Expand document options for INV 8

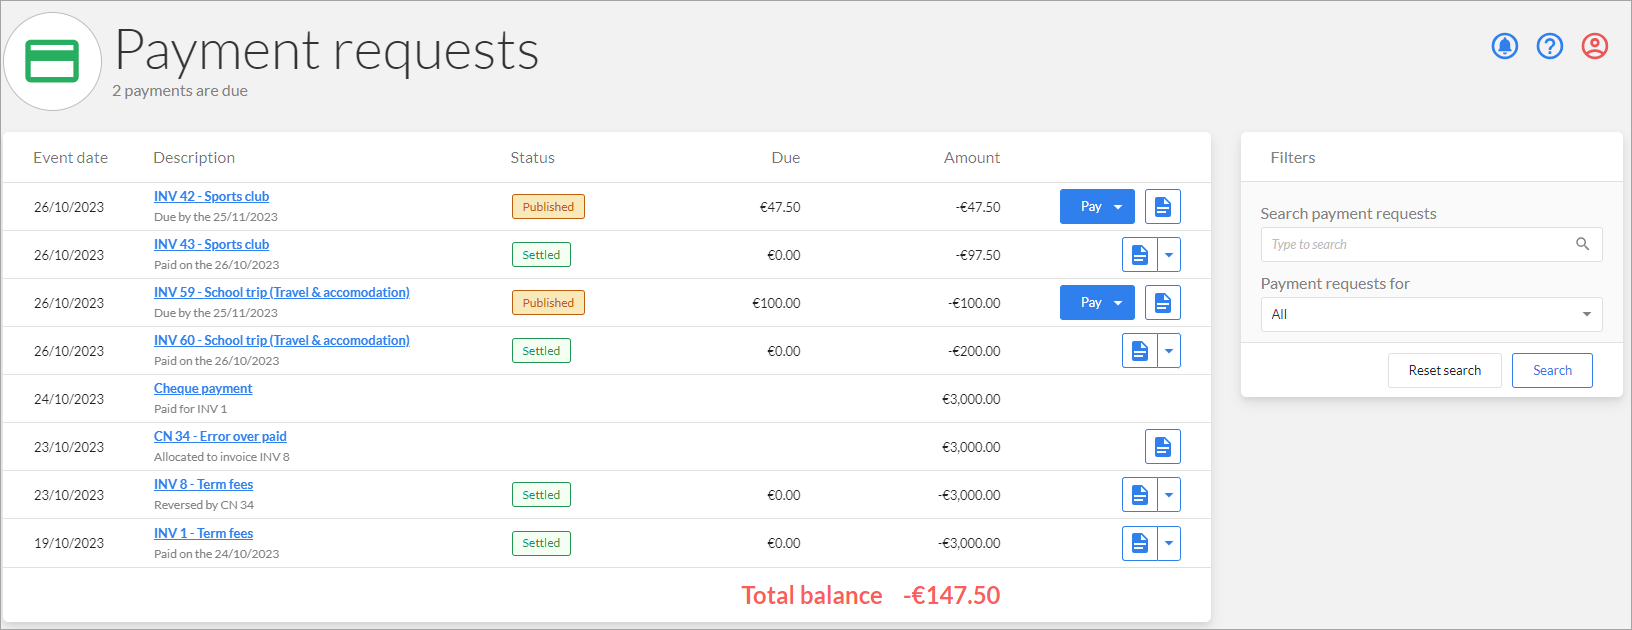(x=1169, y=495)
